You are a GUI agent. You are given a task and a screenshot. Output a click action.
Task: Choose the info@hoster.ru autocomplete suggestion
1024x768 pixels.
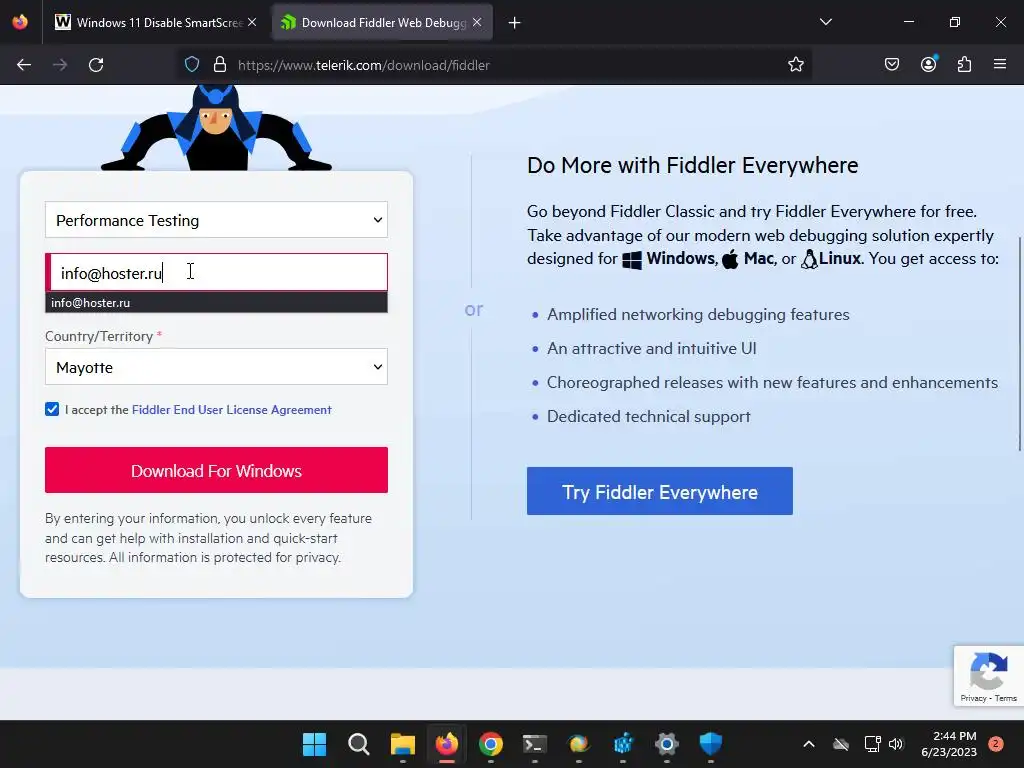click(216, 302)
